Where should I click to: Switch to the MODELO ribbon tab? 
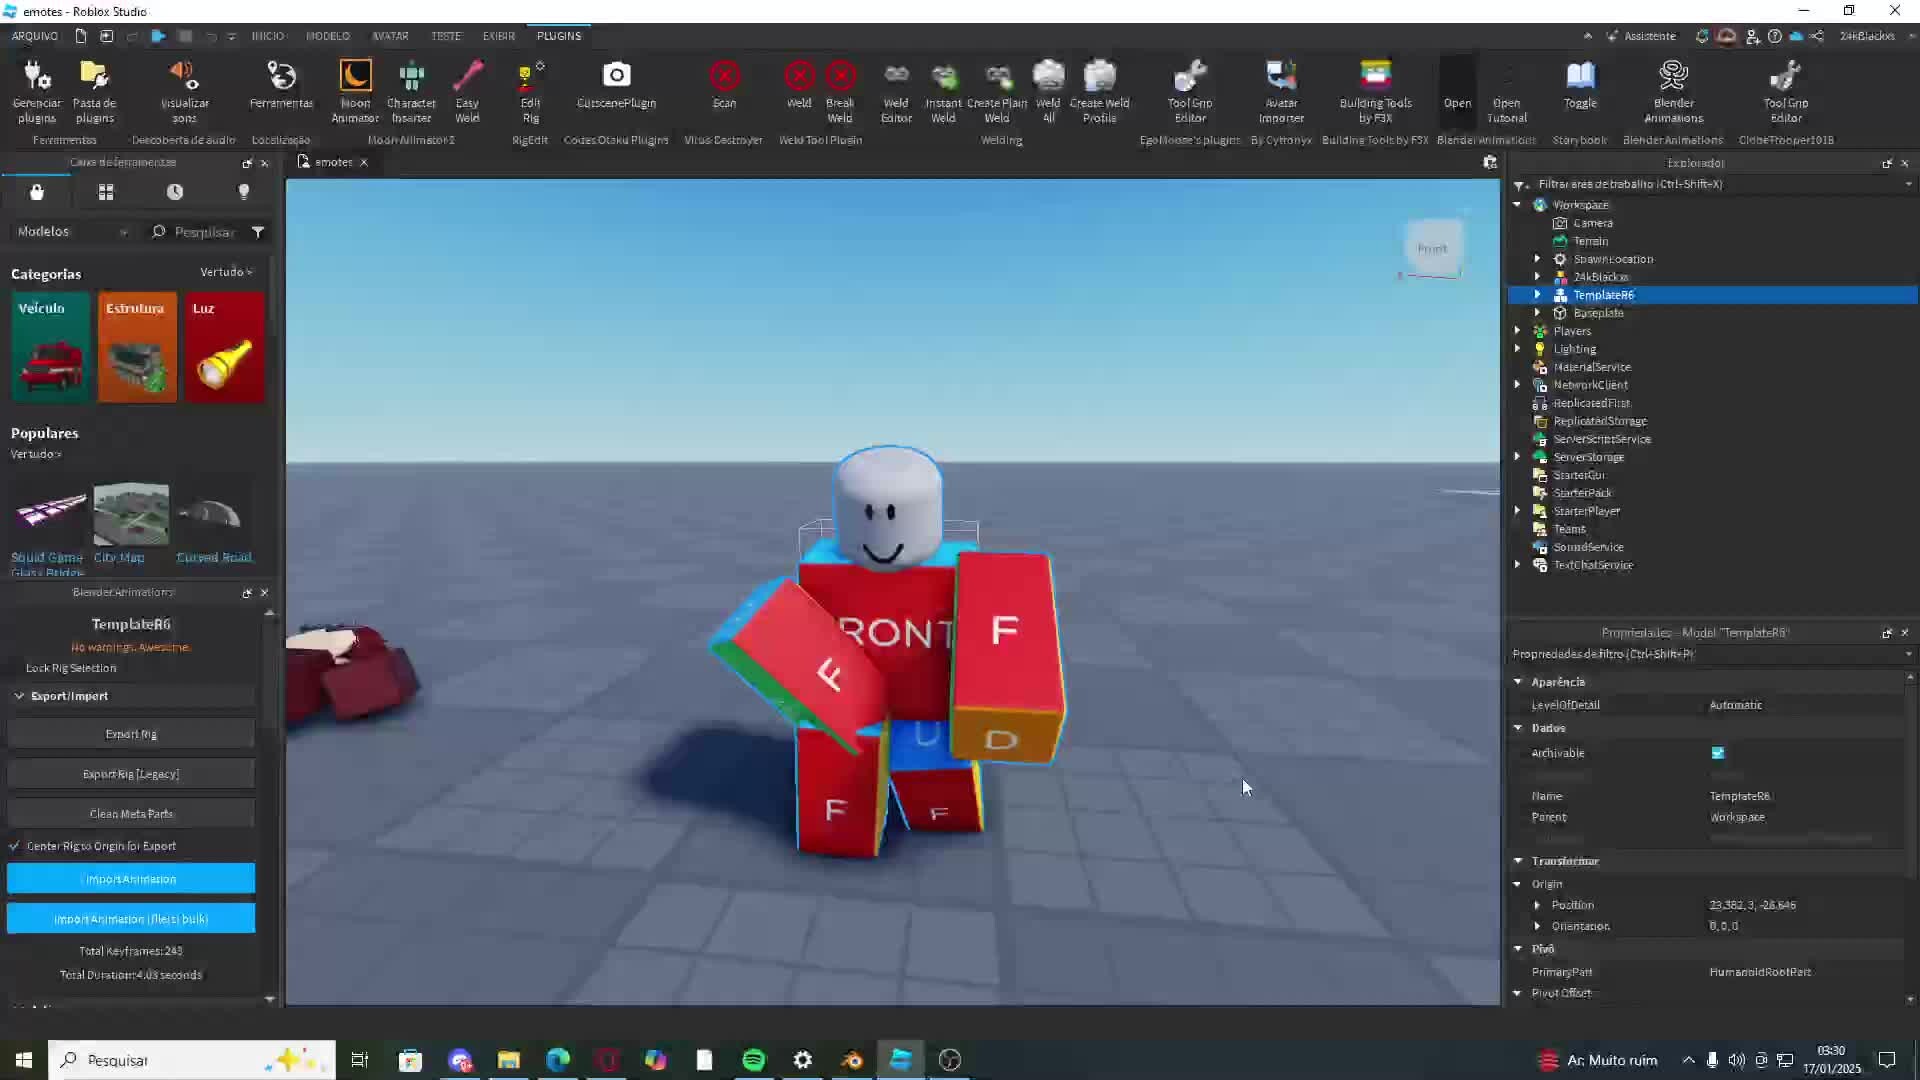(328, 36)
